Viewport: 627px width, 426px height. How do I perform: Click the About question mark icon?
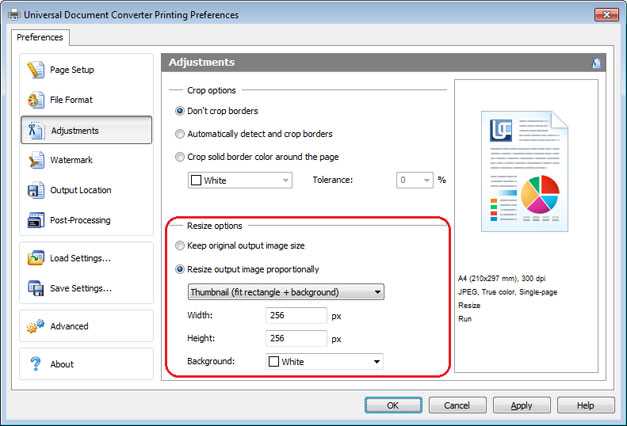pyautogui.click(x=36, y=364)
